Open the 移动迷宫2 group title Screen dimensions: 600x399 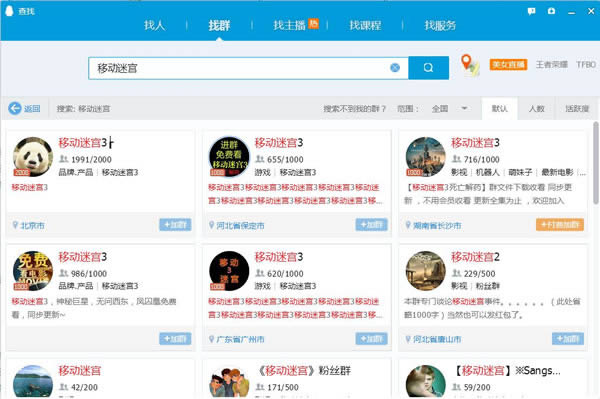click(x=475, y=257)
